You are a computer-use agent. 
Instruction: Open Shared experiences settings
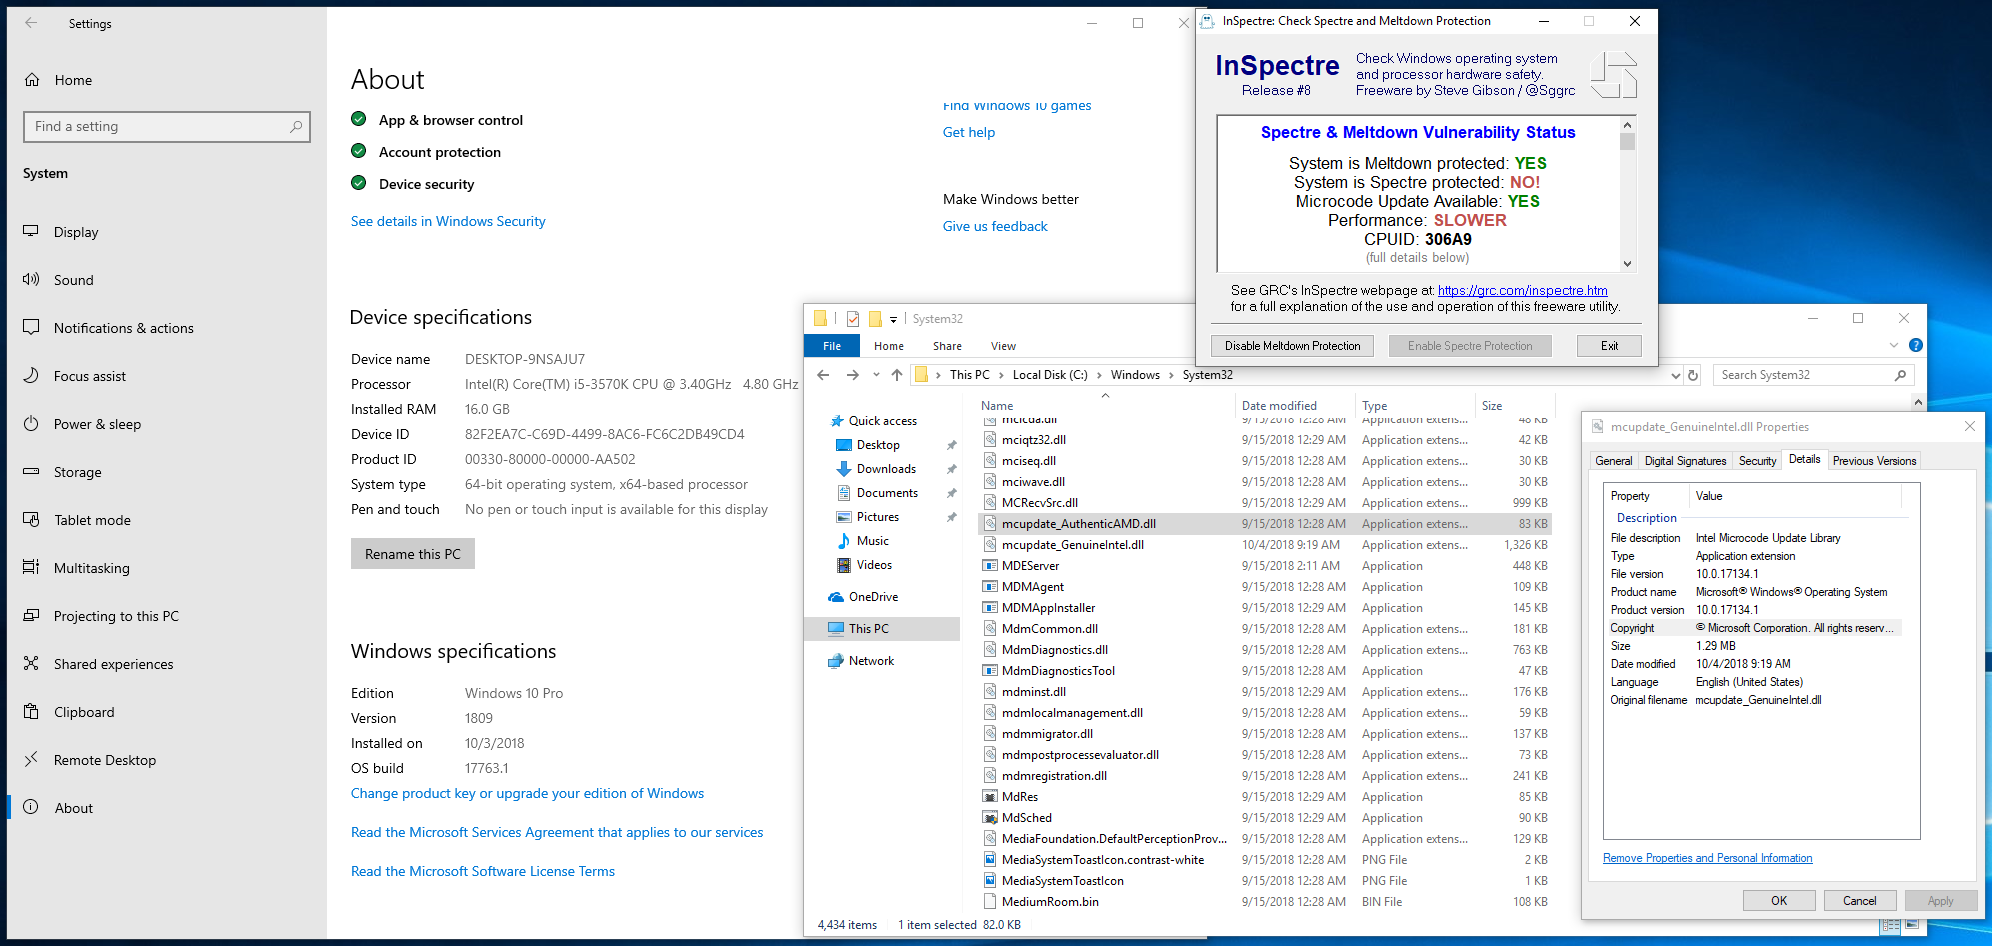pyautogui.click(x=113, y=664)
